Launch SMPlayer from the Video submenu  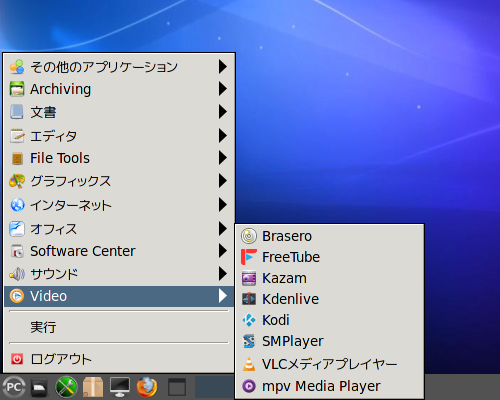[x=329, y=341]
